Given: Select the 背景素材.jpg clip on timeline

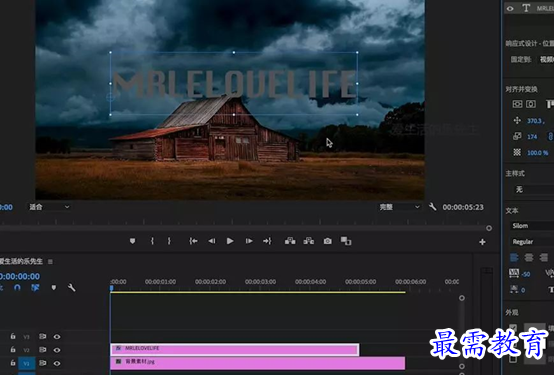Looking at the screenshot, I should 258,363.
